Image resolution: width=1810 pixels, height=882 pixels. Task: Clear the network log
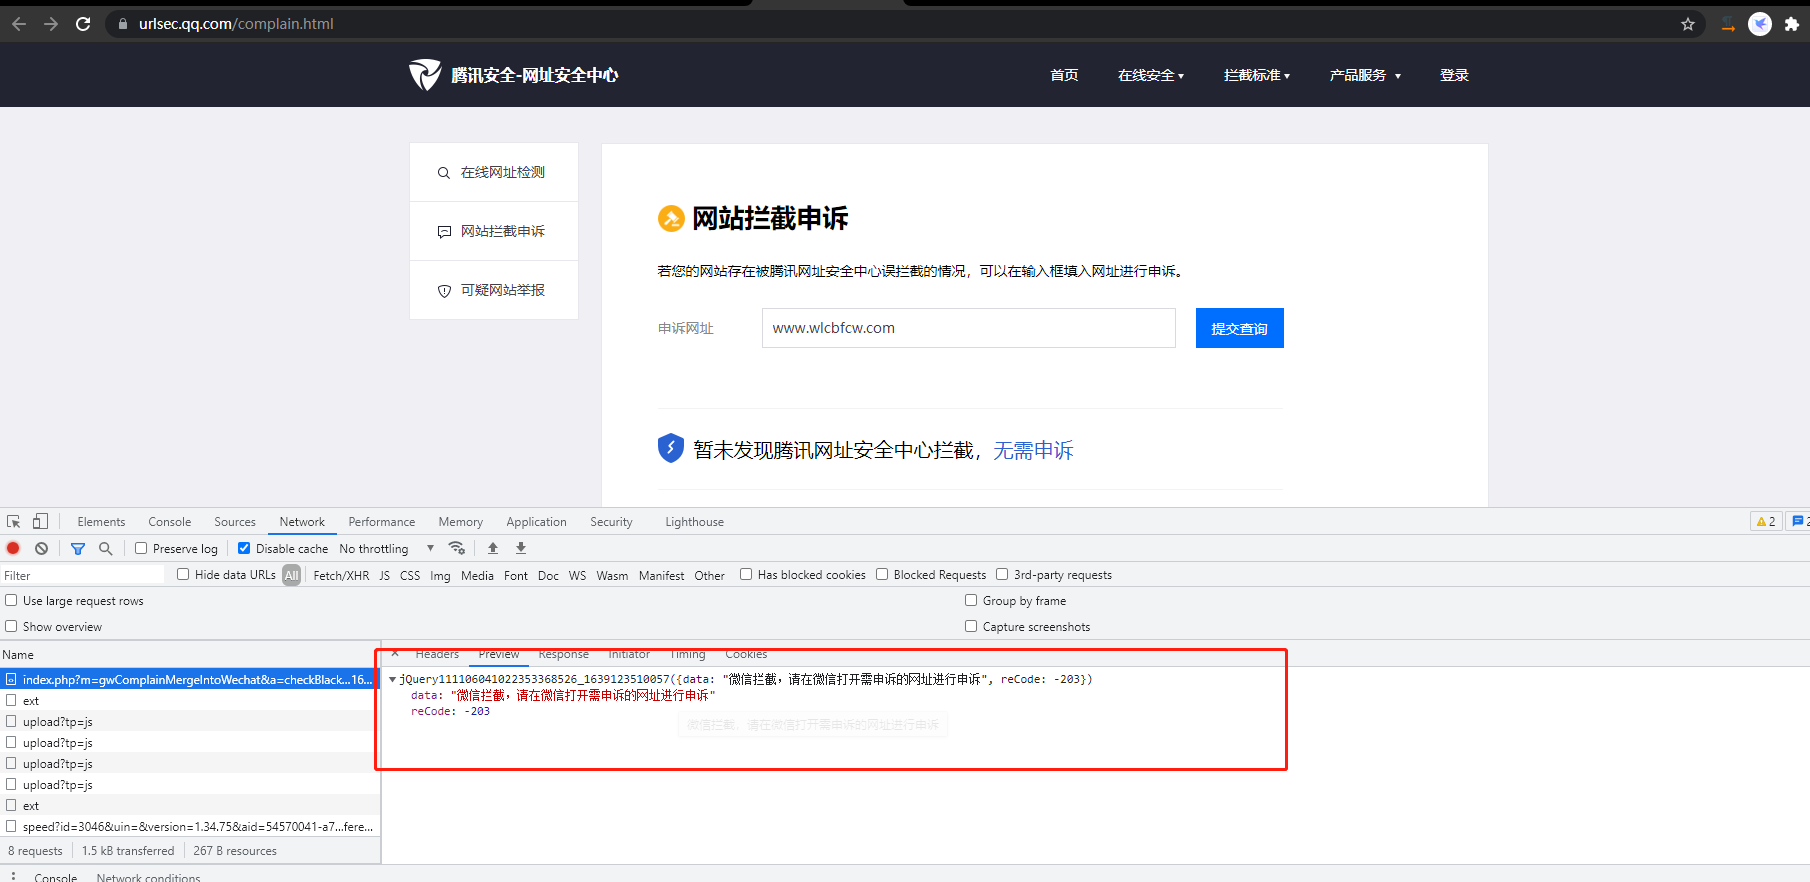41,548
